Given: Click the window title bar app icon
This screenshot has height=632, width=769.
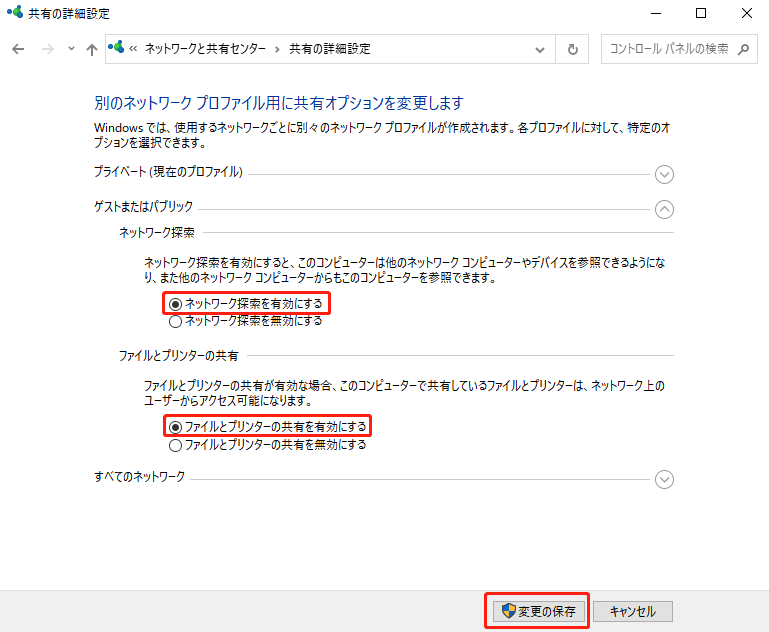Looking at the screenshot, I should [15, 12].
